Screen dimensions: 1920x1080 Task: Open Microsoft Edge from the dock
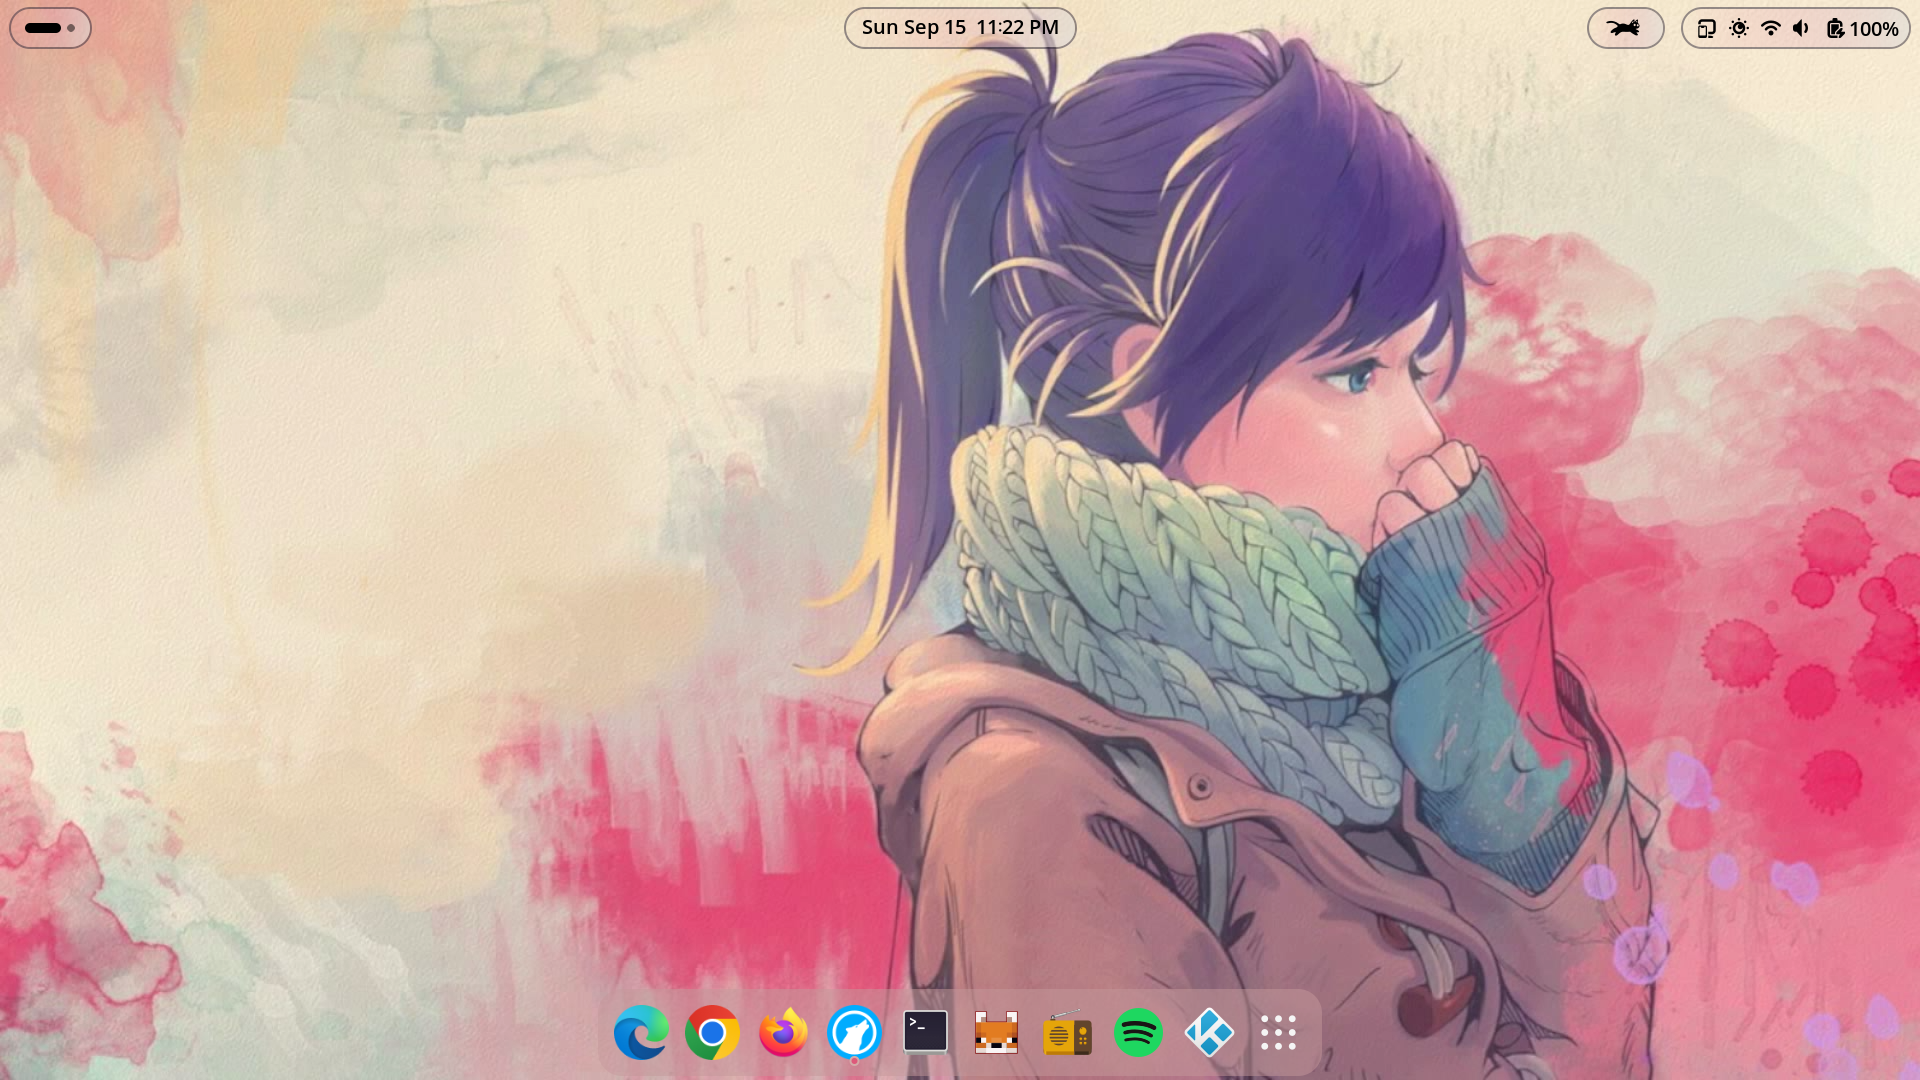point(641,1032)
